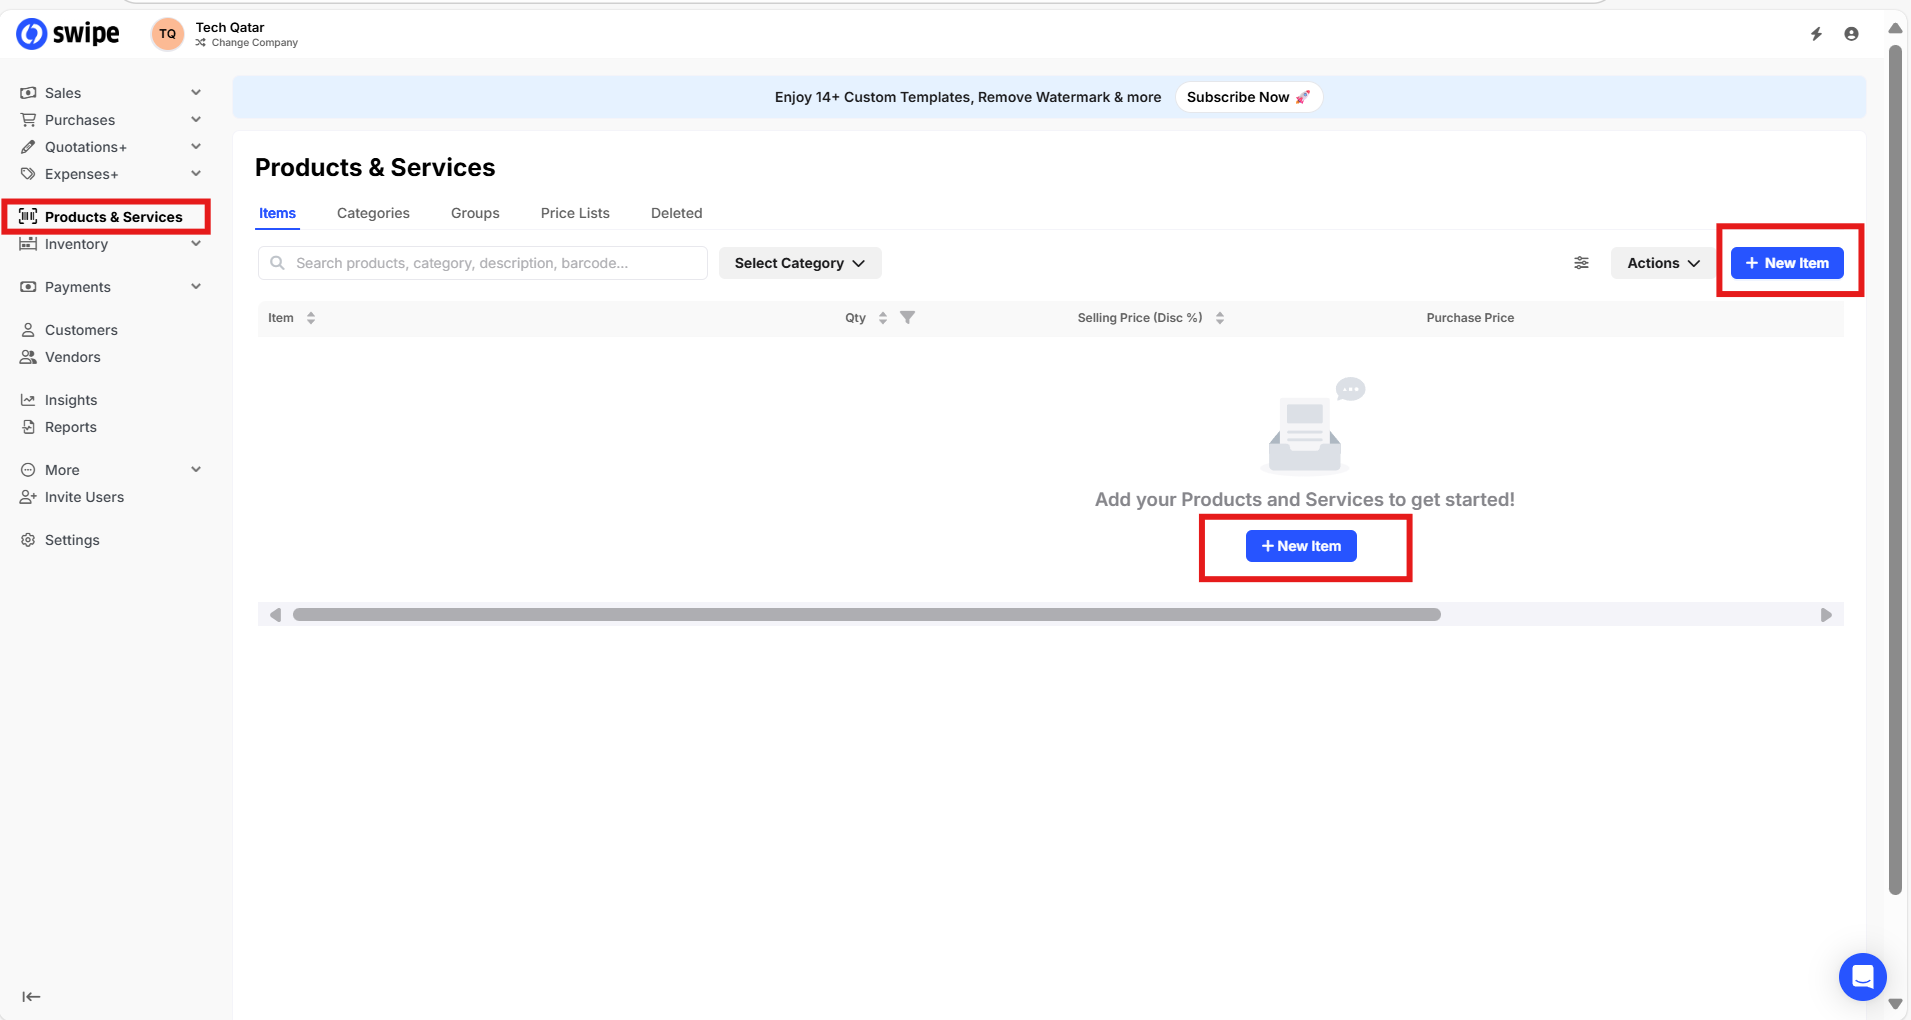Click the horizontal table scrollbar thumb
1911x1020 pixels.
click(866, 615)
